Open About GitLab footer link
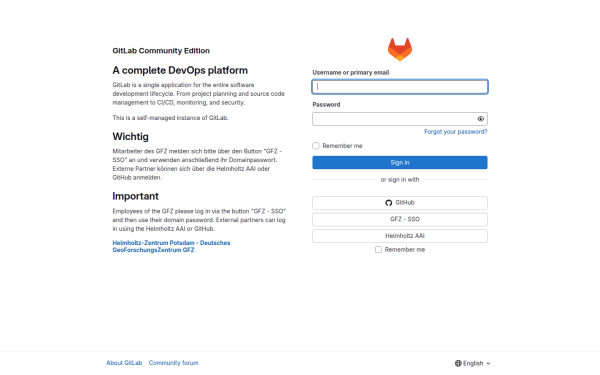 124,363
